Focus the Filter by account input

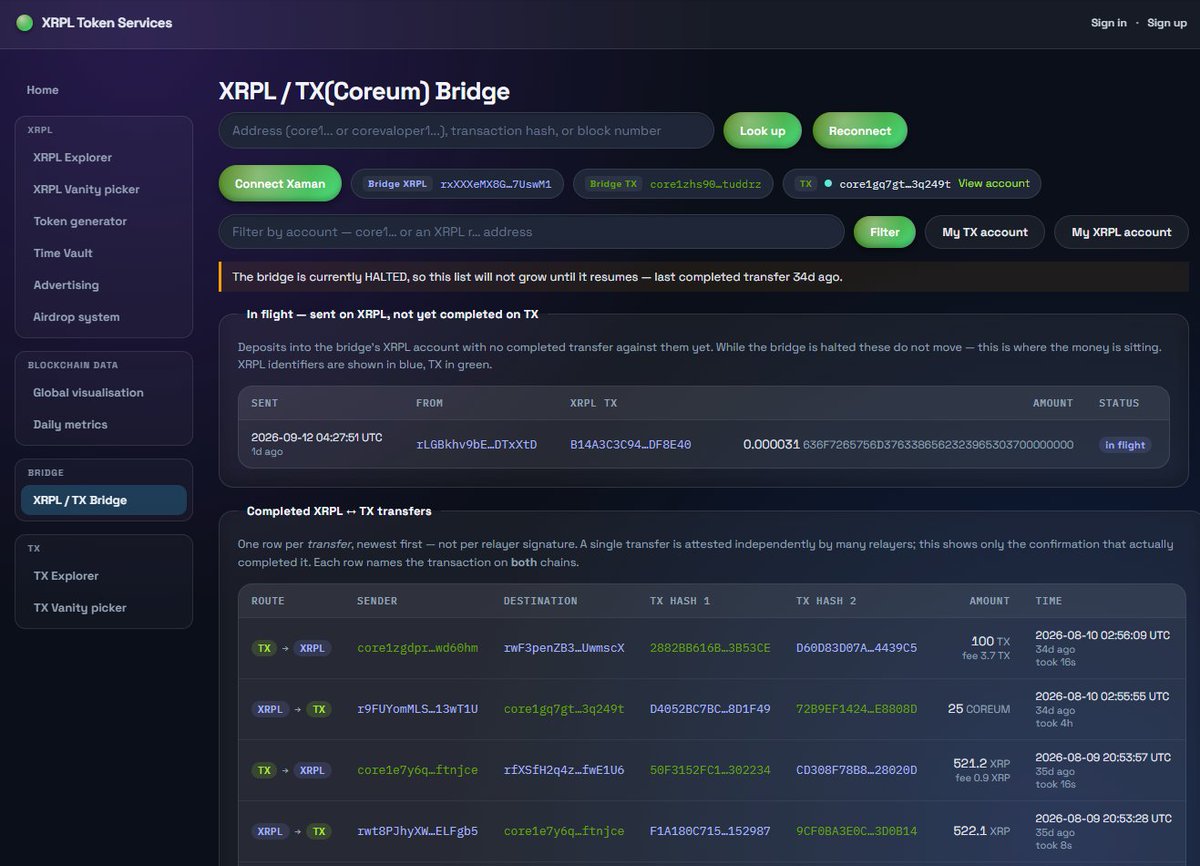tap(531, 232)
